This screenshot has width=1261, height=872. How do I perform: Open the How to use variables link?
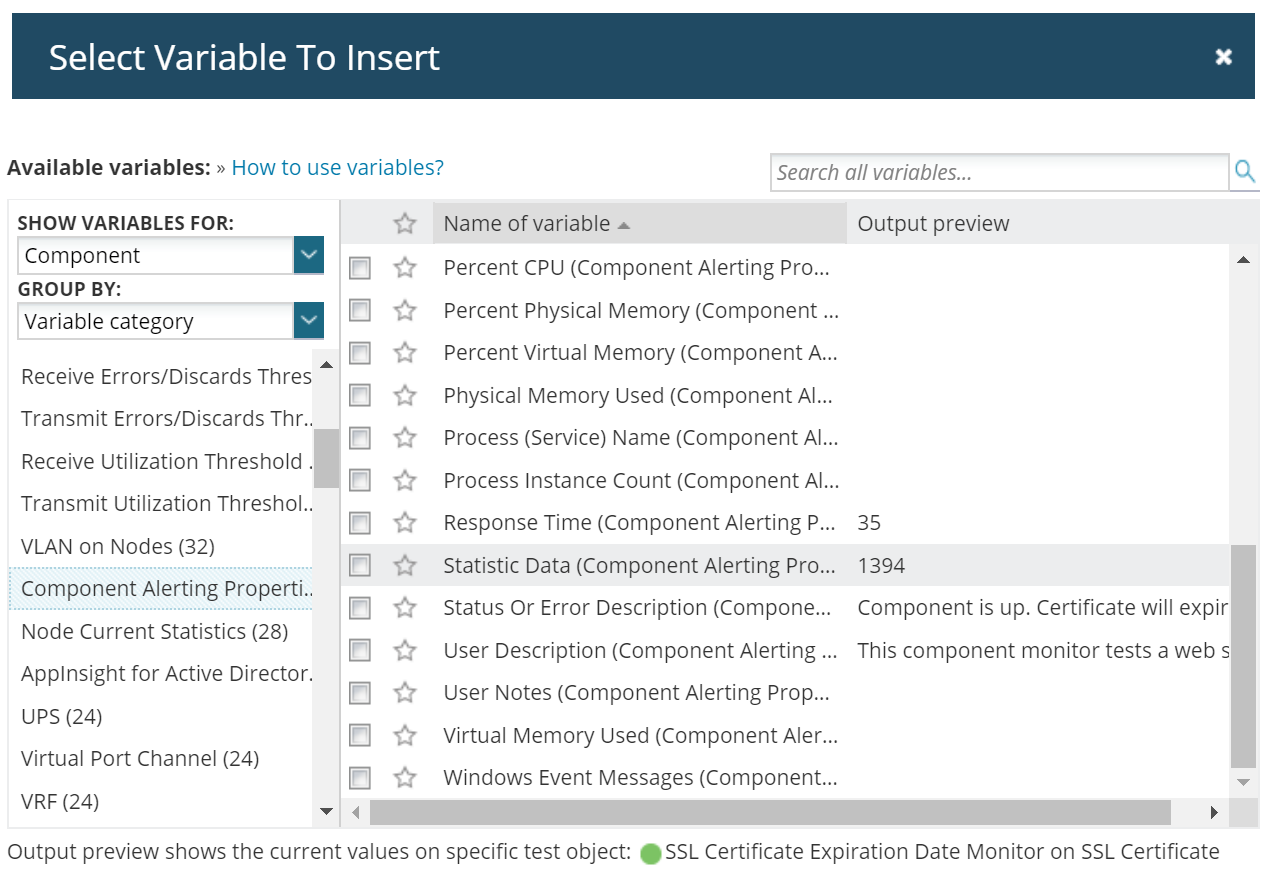337,168
